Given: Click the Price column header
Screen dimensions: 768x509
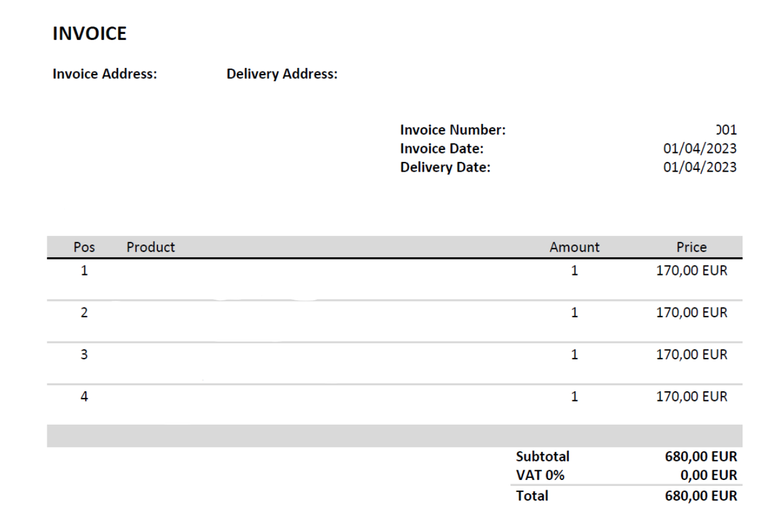Looking at the screenshot, I should (x=691, y=247).
